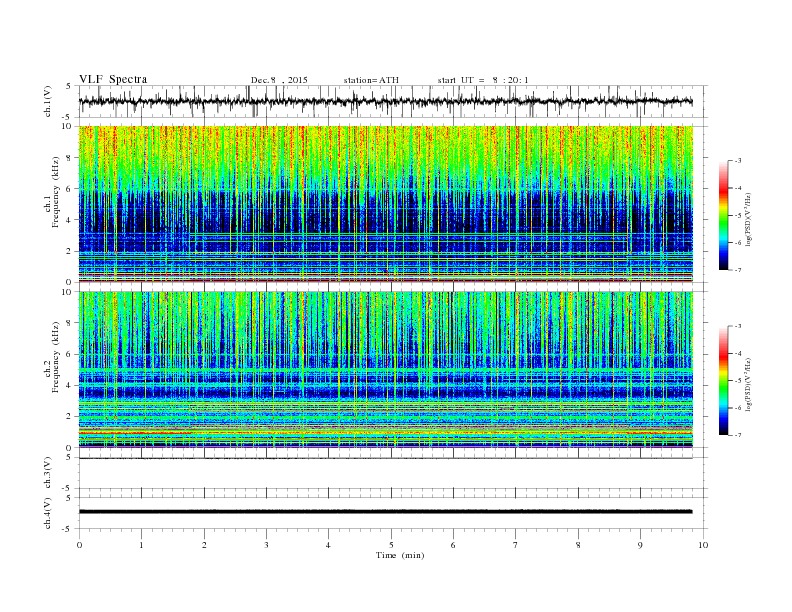Click the time axis tick label '1'
The image size is (792, 612).
click(x=141, y=545)
